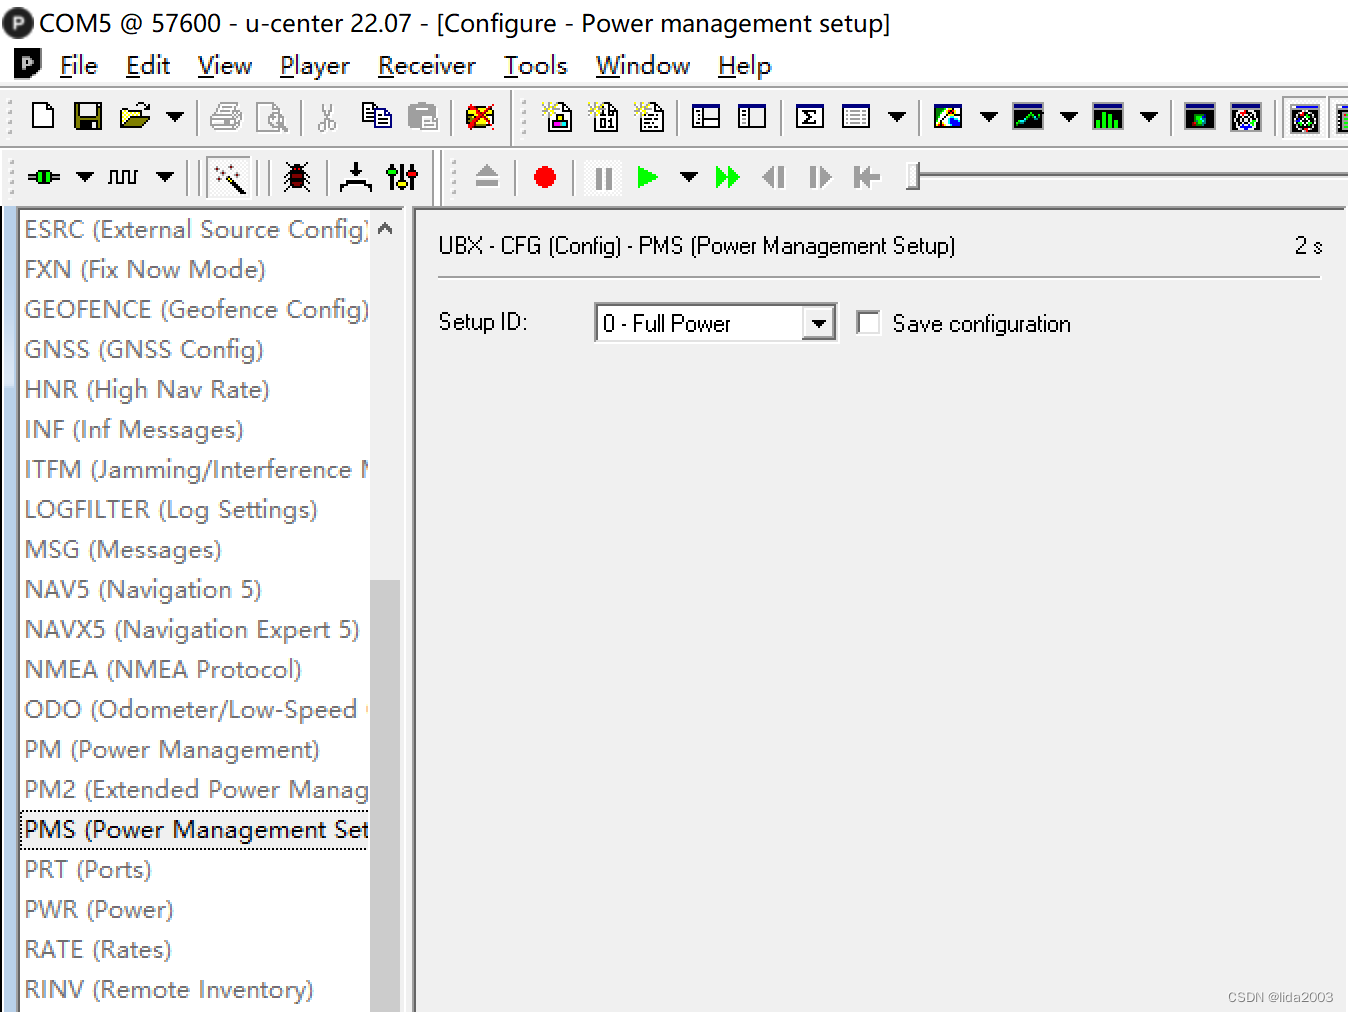This screenshot has height=1012, width=1348.
Task: Click the Baudrate square wave icon
Action: click(123, 177)
